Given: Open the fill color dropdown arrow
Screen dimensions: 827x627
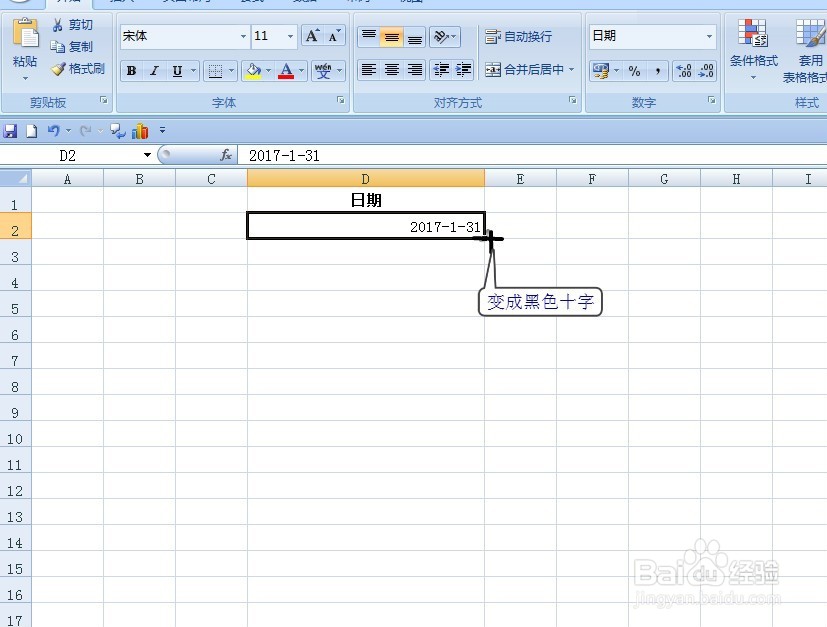Looking at the screenshot, I should (268, 71).
